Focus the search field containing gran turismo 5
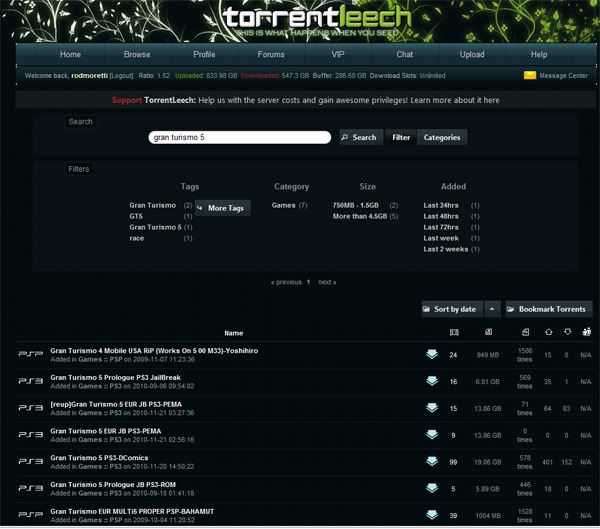Screen dimensions: 600x529 tap(240, 137)
